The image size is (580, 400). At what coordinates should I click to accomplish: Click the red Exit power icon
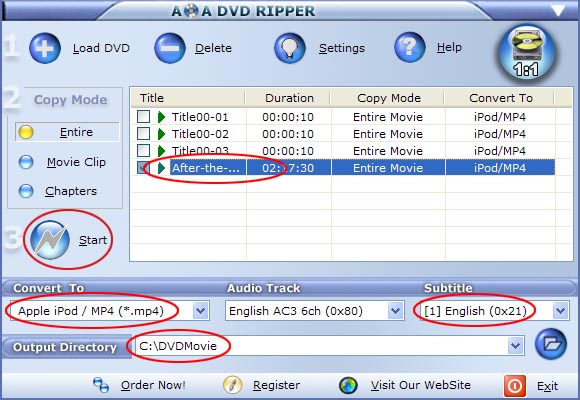515,386
